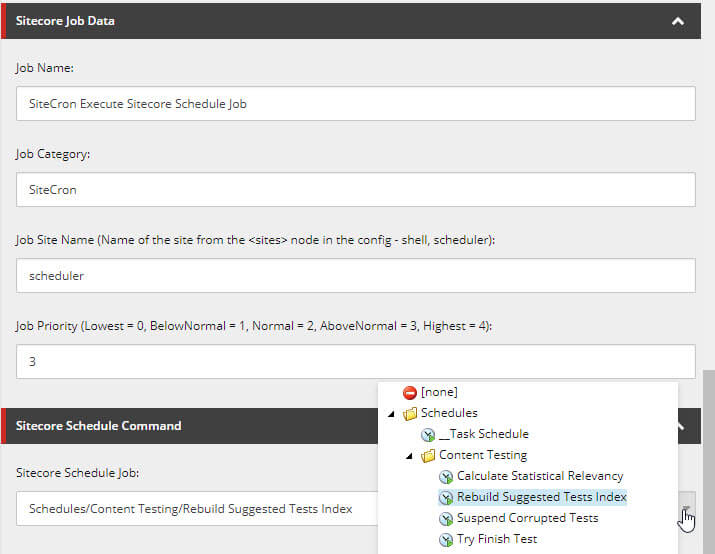The width and height of the screenshot is (715, 554).
Task: Select Calculate Statistical Relevancy schedule
Action: click(540, 477)
